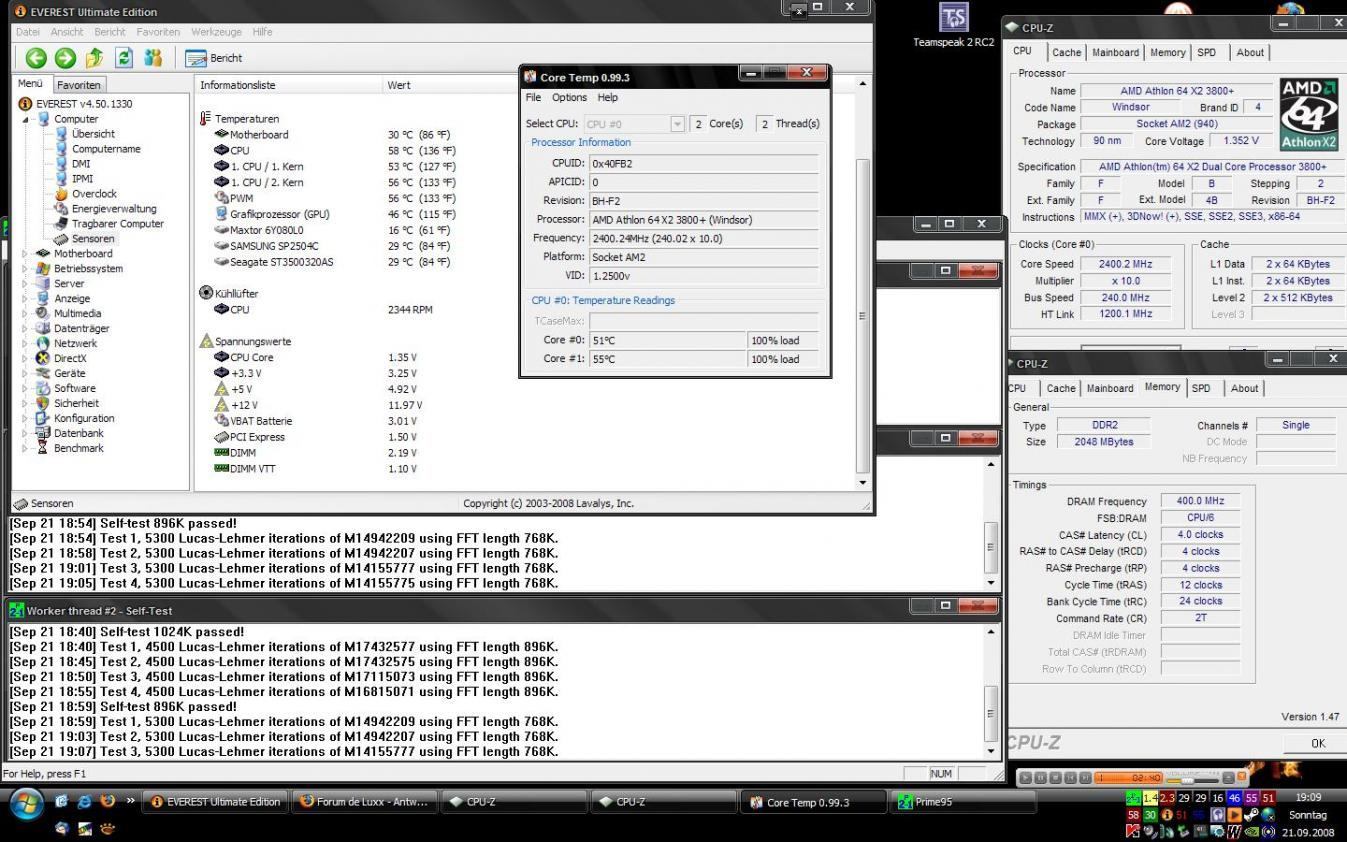1347x842 pixels.
Task: Open Core Temp File menu
Action: pyautogui.click(x=533, y=97)
